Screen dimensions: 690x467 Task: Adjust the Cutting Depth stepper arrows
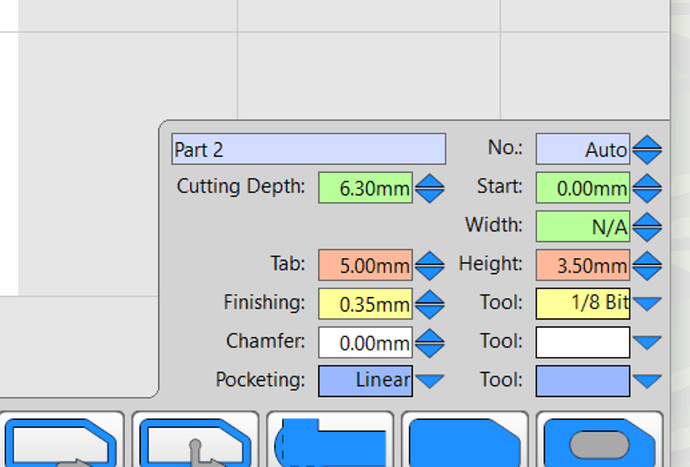click(x=430, y=188)
